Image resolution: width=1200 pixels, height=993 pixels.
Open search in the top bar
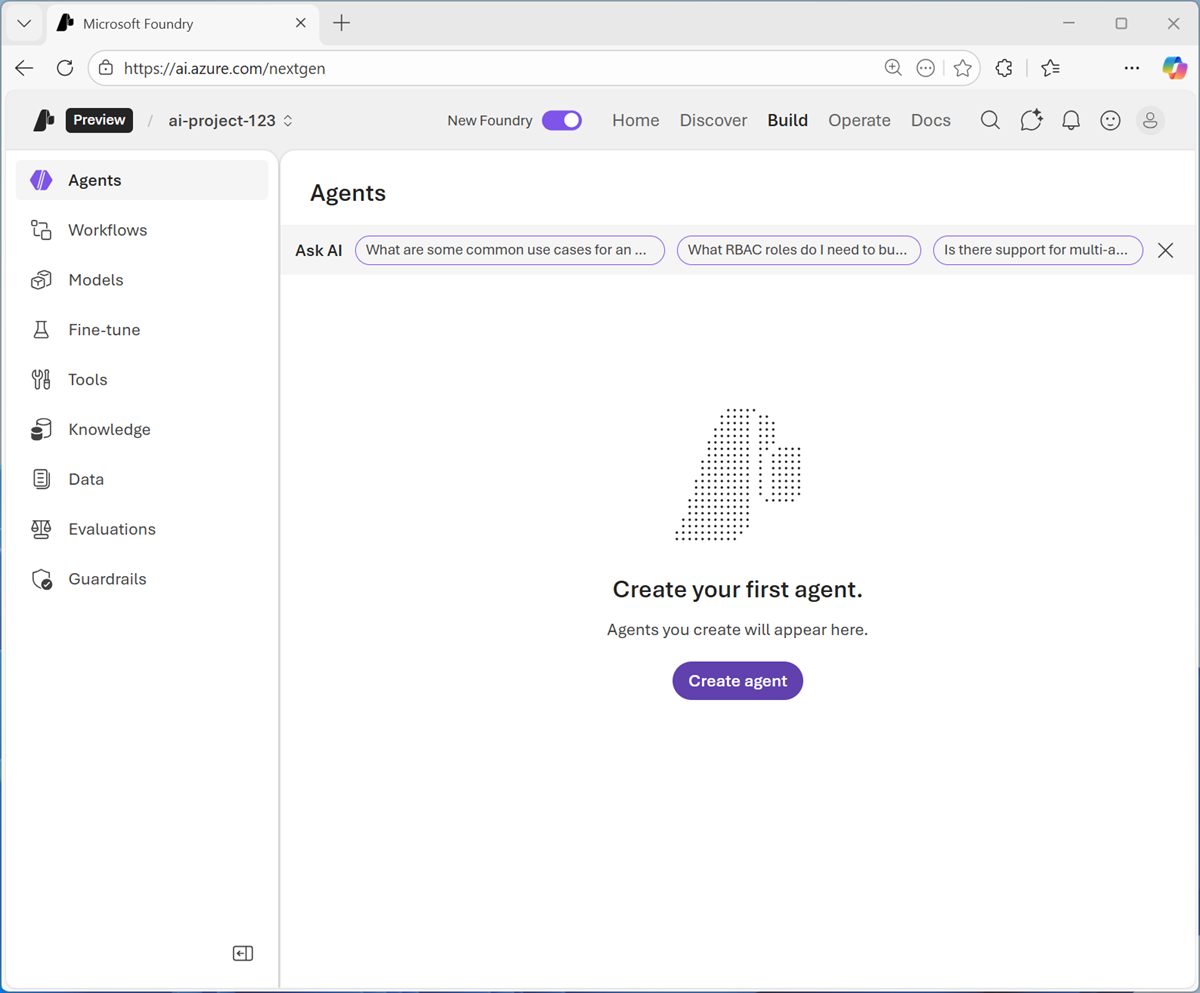coord(990,120)
